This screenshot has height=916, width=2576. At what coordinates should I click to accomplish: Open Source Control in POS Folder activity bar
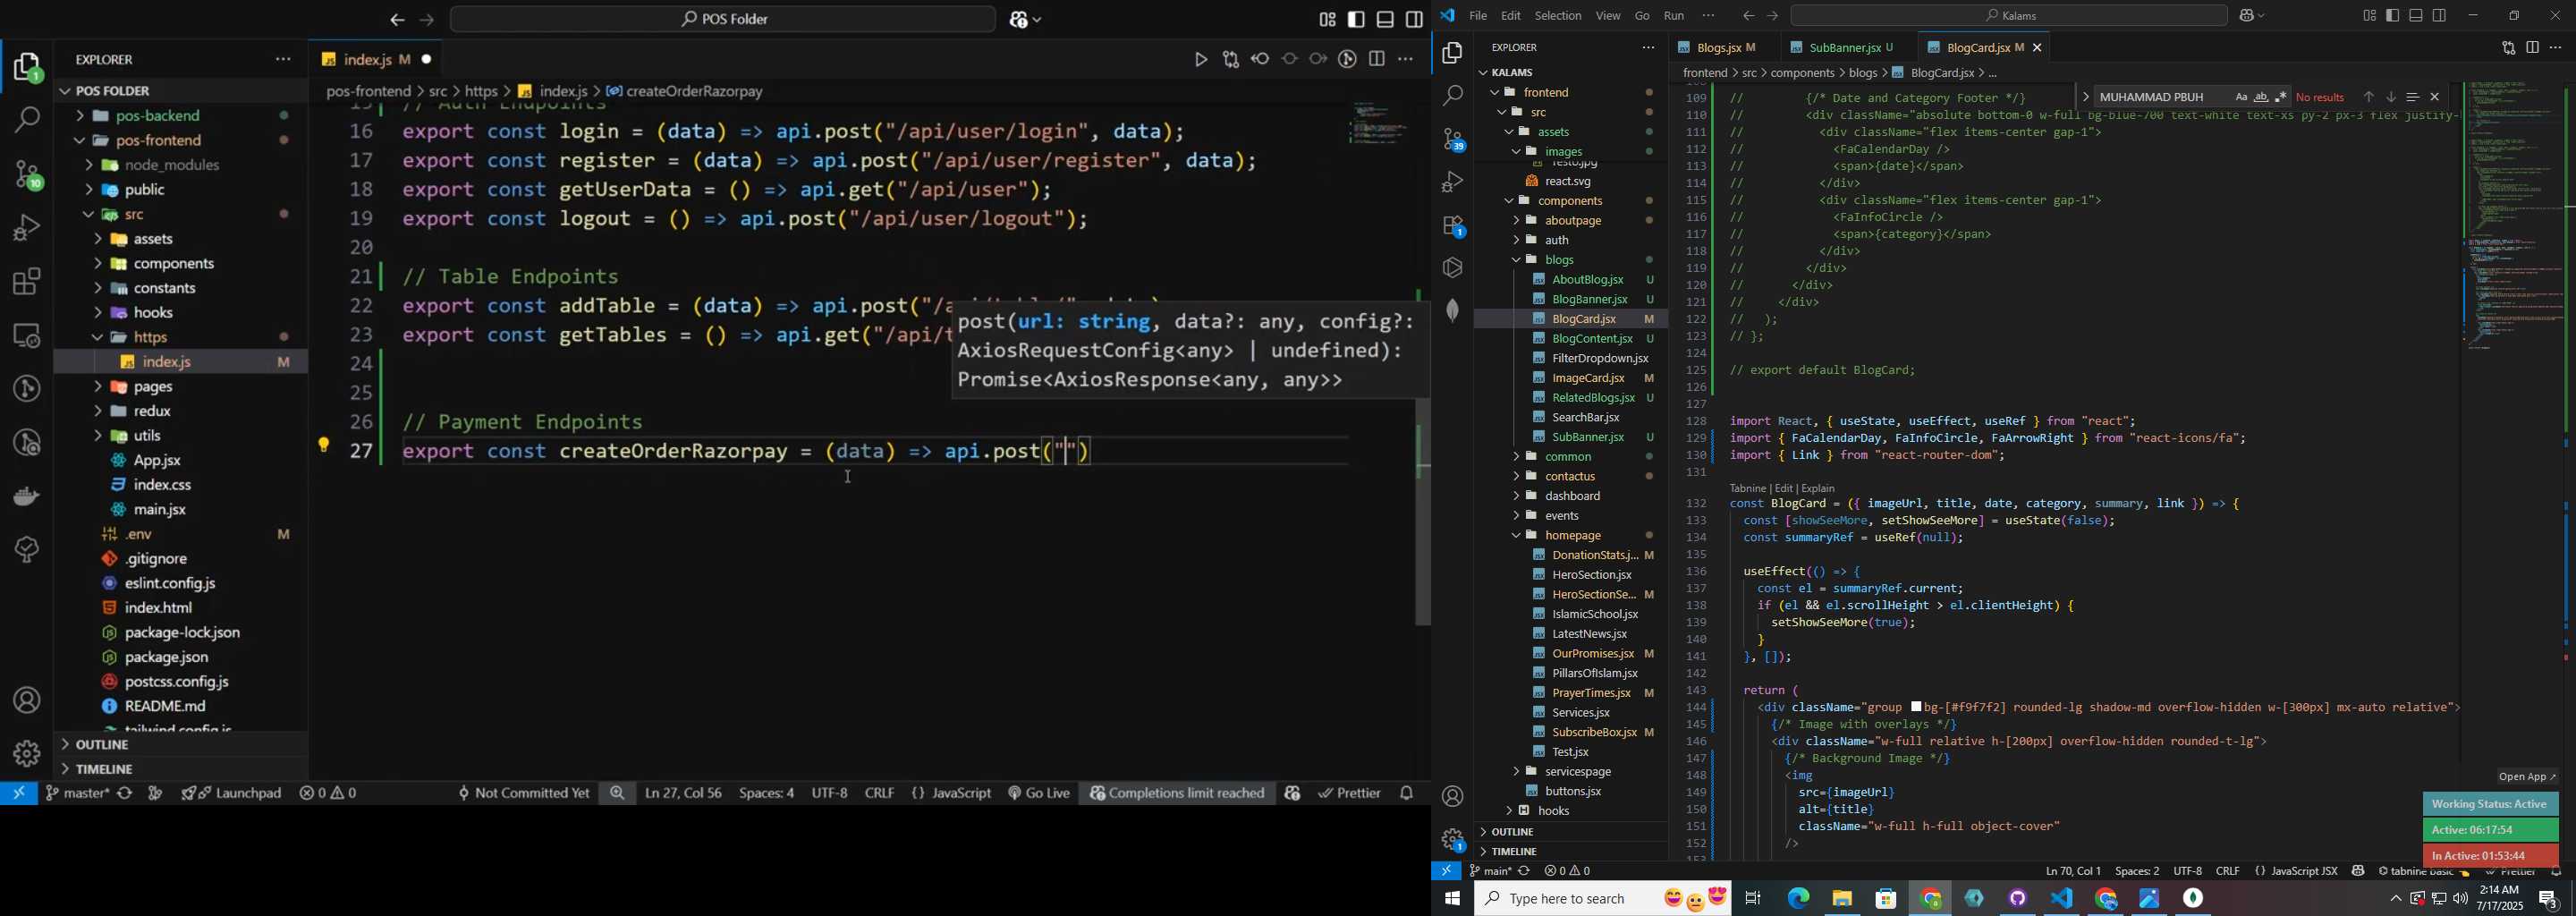[27, 175]
